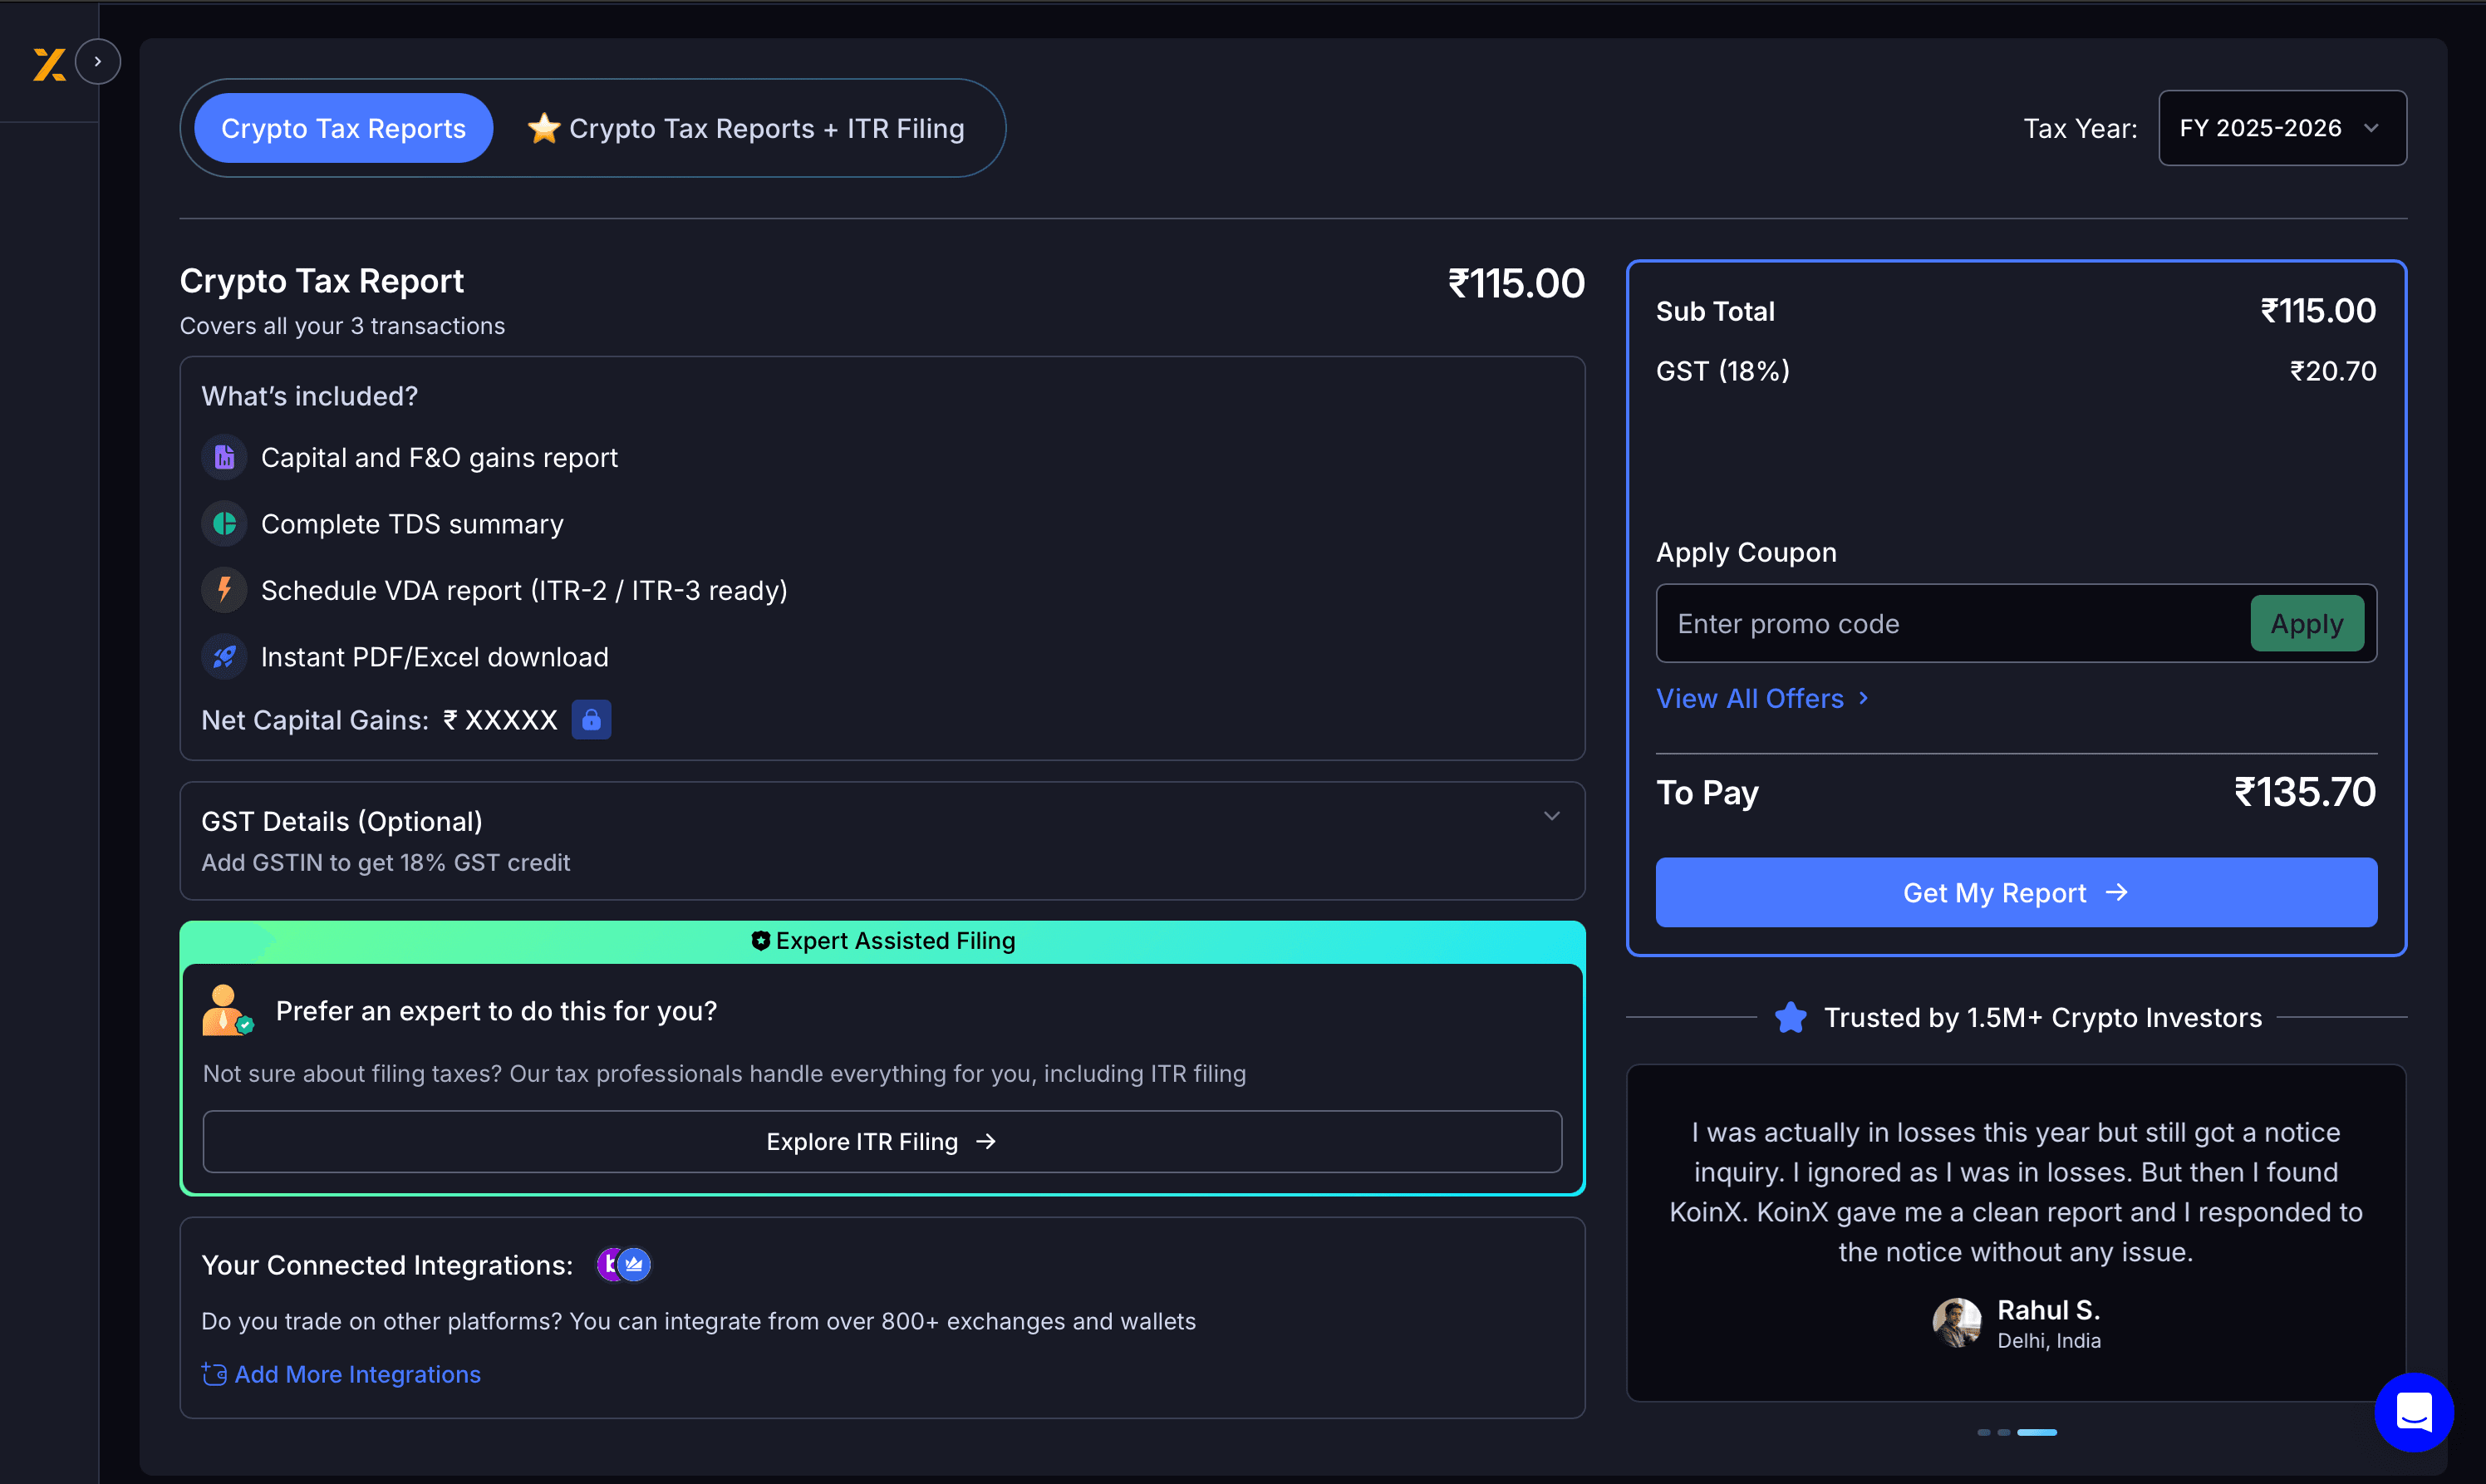Click the "Delhi, India" location text
The height and width of the screenshot is (1484, 2486).
tap(2049, 1341)
